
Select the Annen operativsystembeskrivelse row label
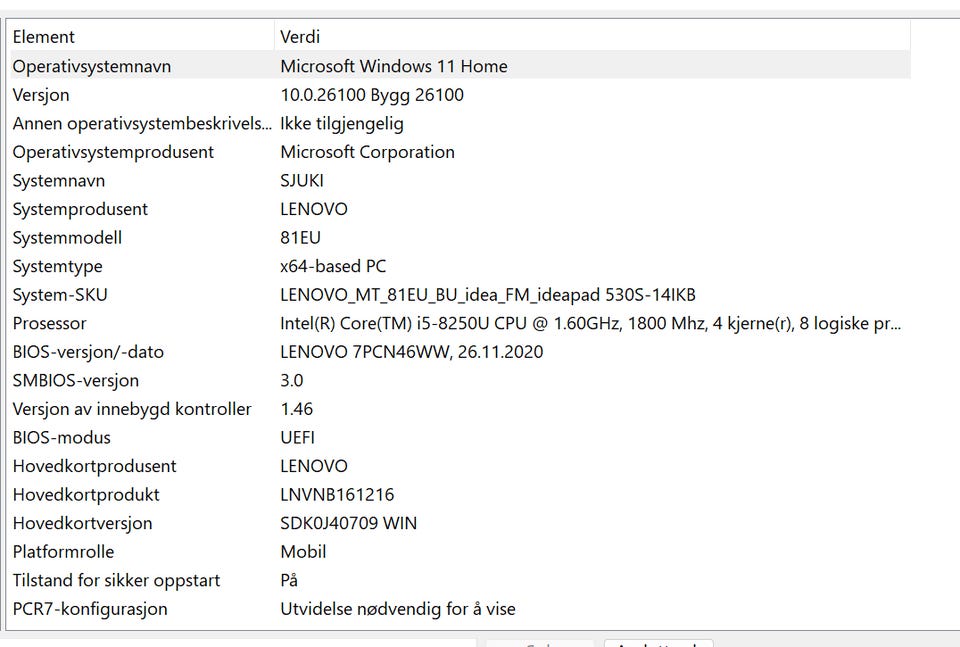pos(142,124)
